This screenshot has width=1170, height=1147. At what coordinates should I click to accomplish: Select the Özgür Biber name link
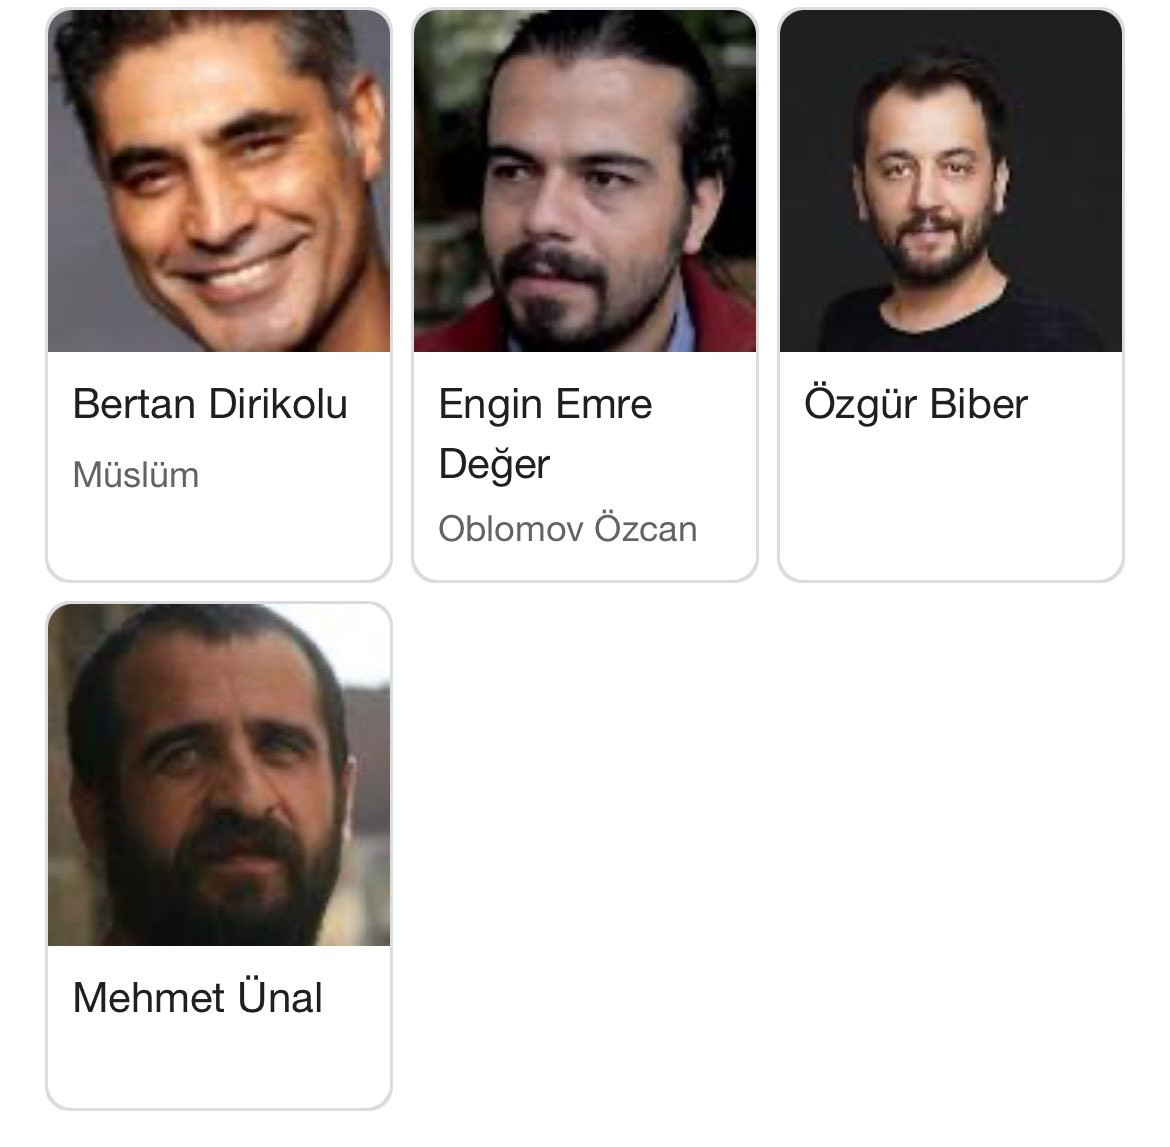coord(916,403)
